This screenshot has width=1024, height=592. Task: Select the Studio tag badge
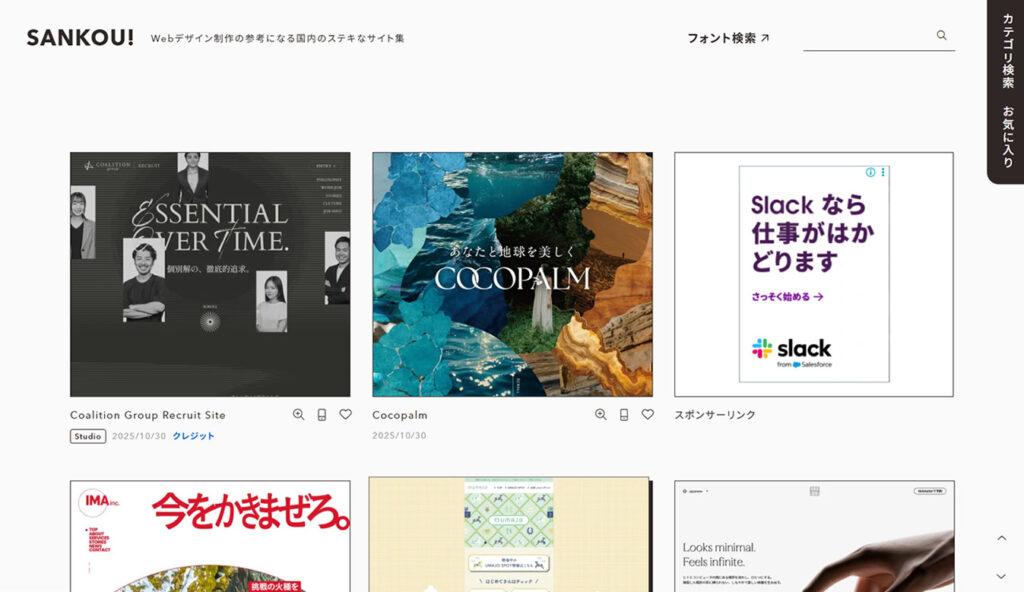tap(88, 436)
